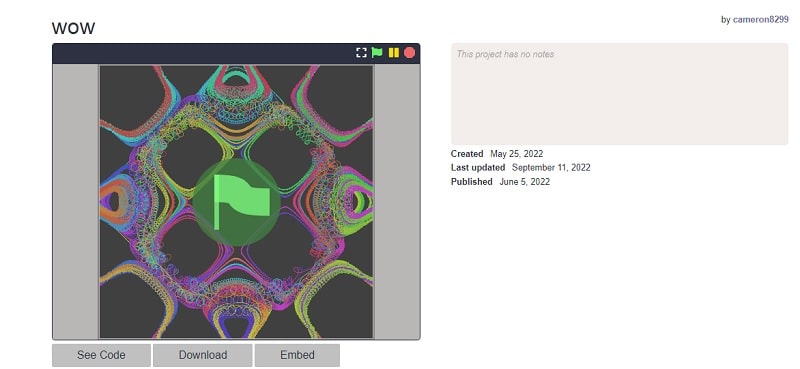Click the purple arch at the stage's bottom

(235, 327)
